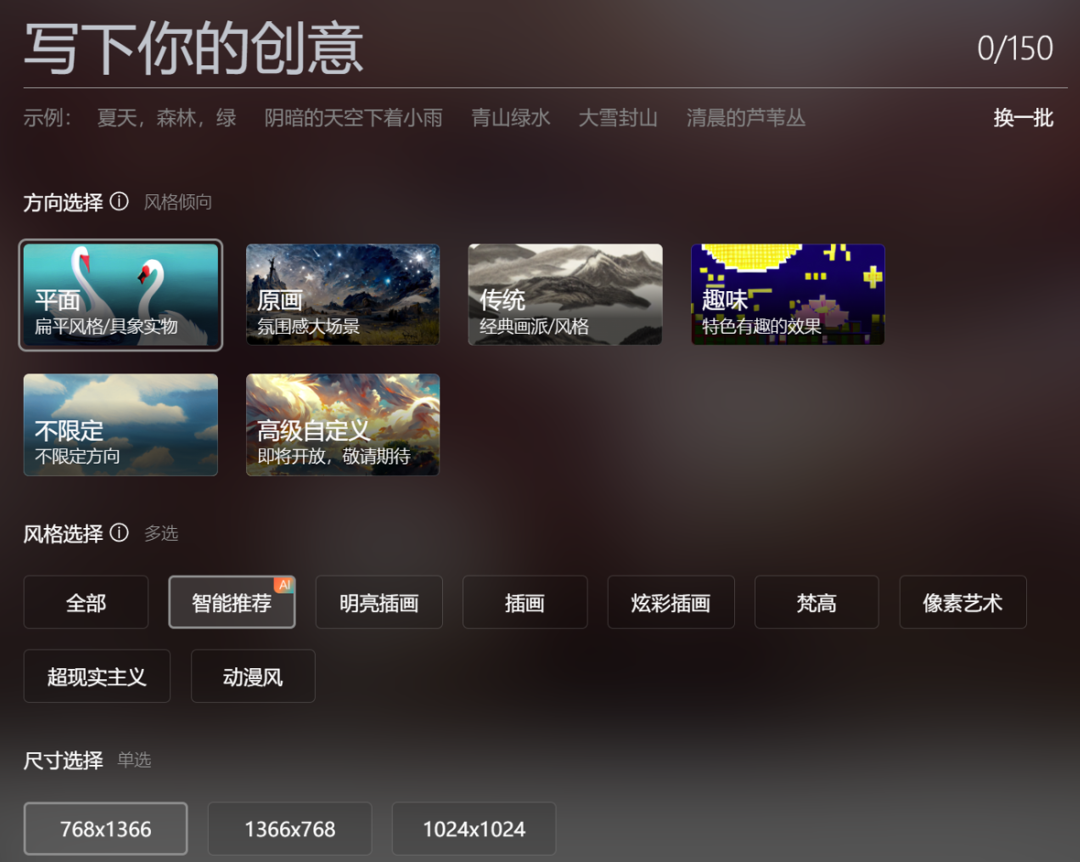1080x862 pixels.
Task: Choose the 不限定 direction option
Action: coord(120,424)
